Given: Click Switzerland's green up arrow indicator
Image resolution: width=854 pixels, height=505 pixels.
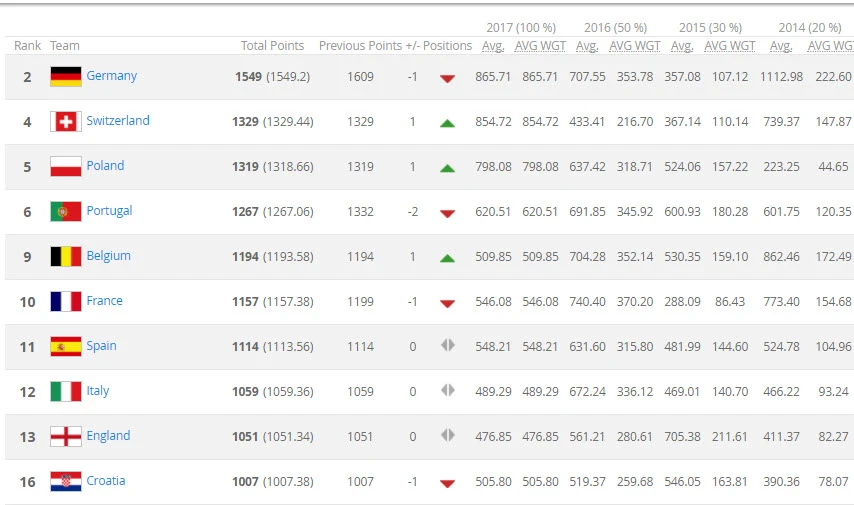Looking at the screenshot, I should point(447,122).
